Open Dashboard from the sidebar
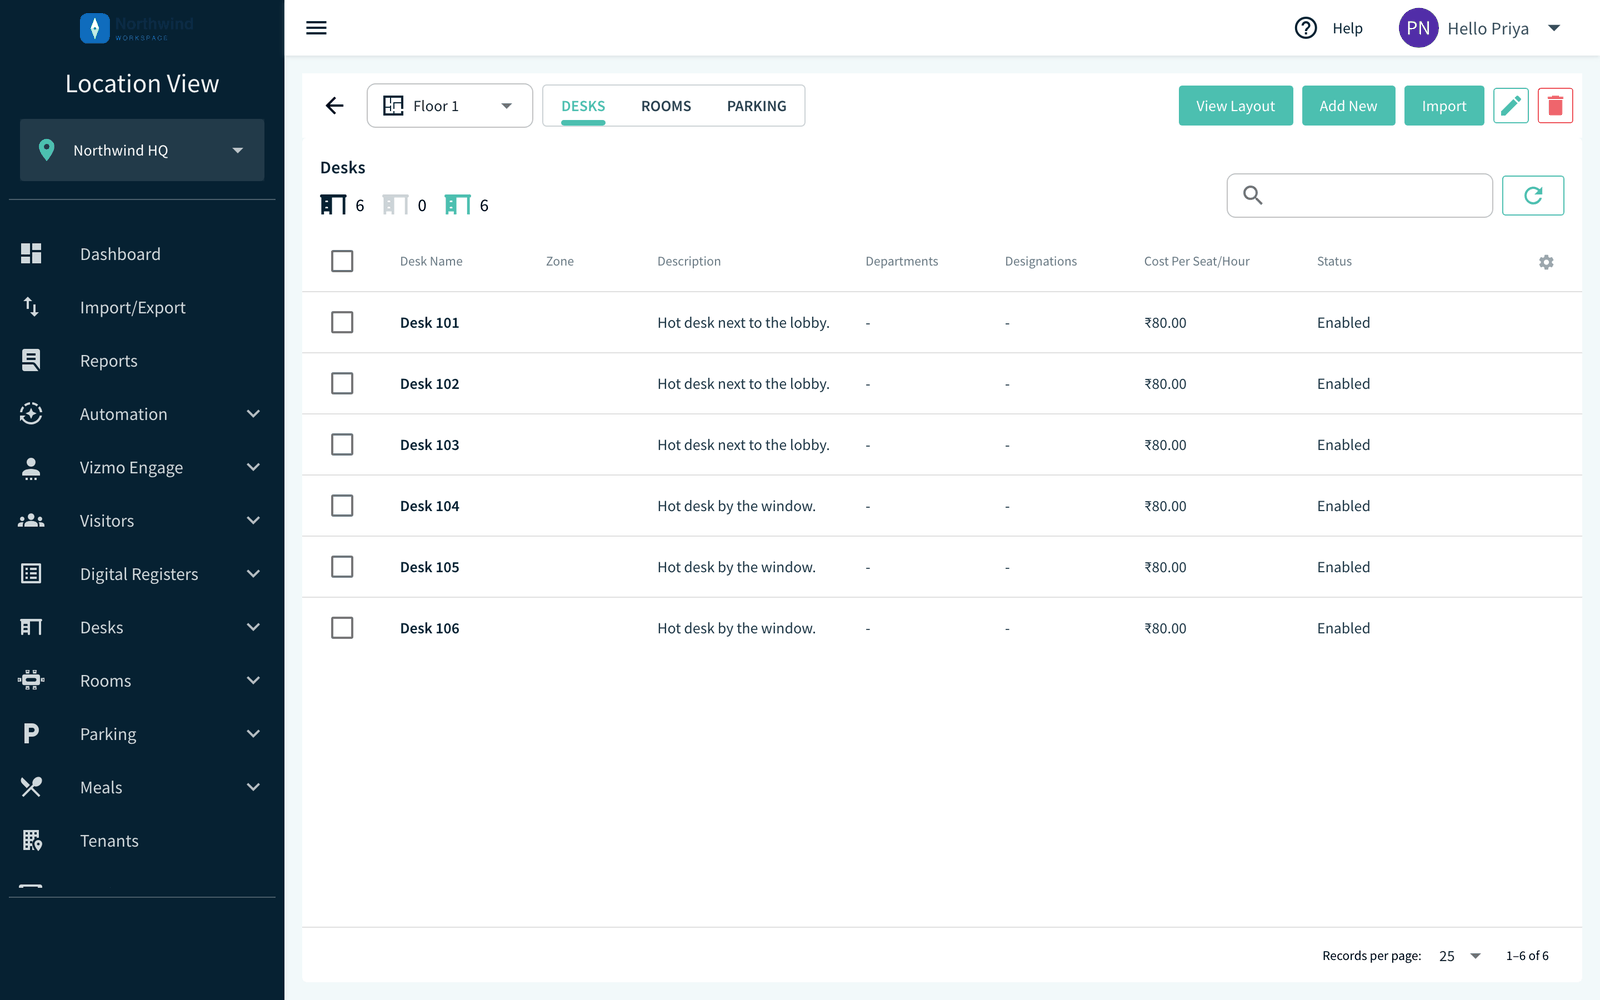The height and width of the screenshot is (1000, 1600). click(142, 254)
